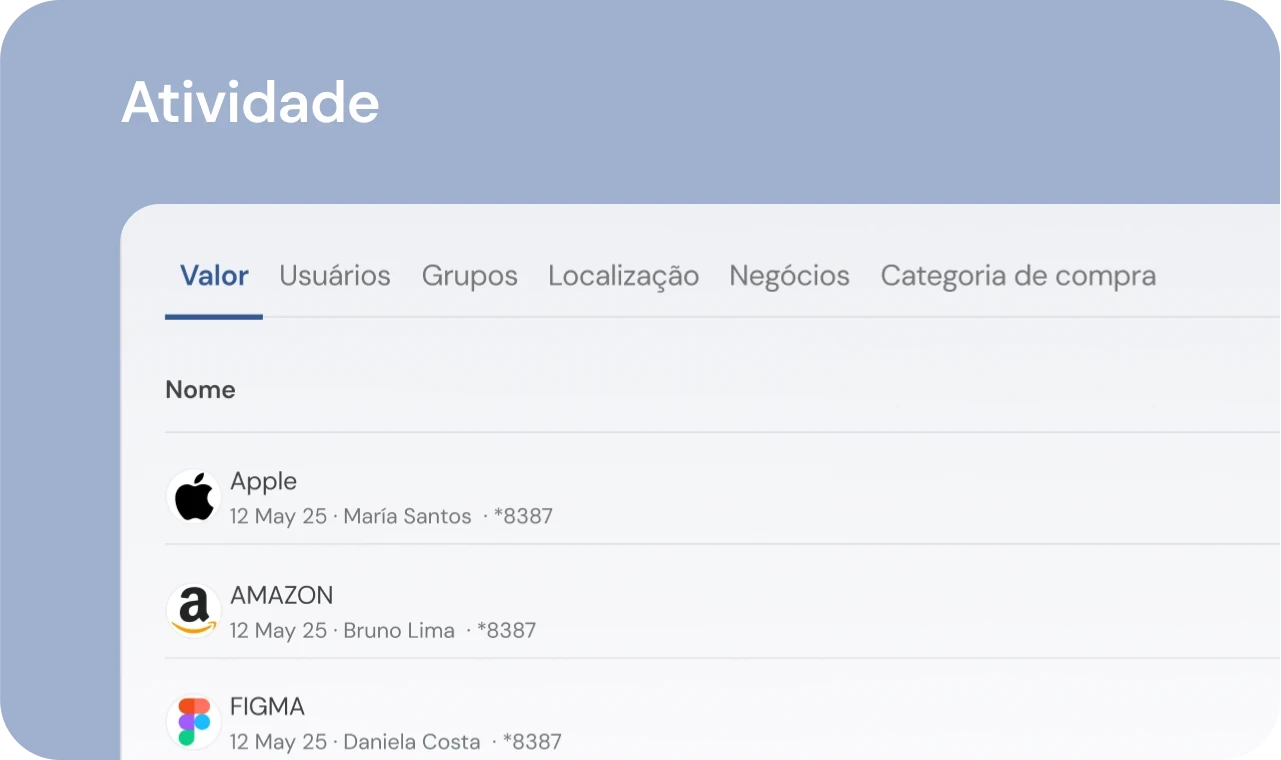Click Daniela Costa under FIGMA
The width and height of the screenshot is (1281, 760).
coord(411,742)
